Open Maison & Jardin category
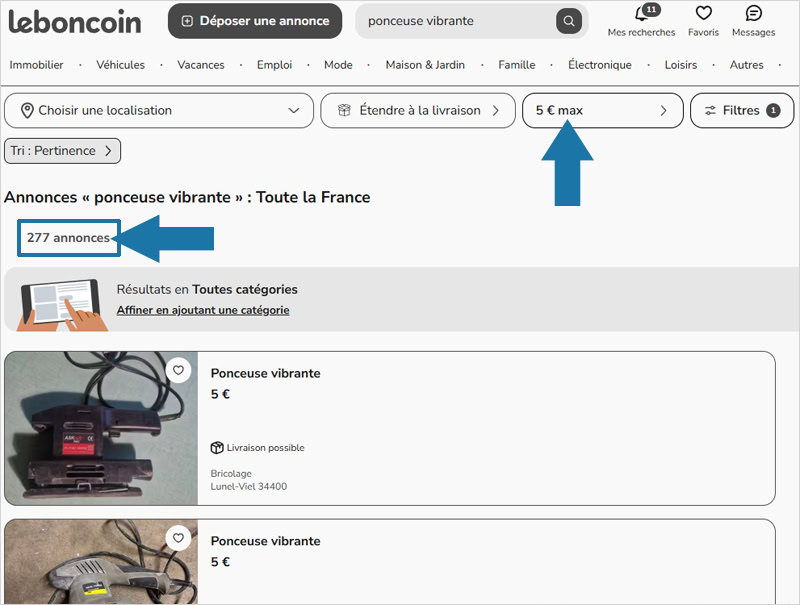The image size is (800, 605). tap(425, 65)
